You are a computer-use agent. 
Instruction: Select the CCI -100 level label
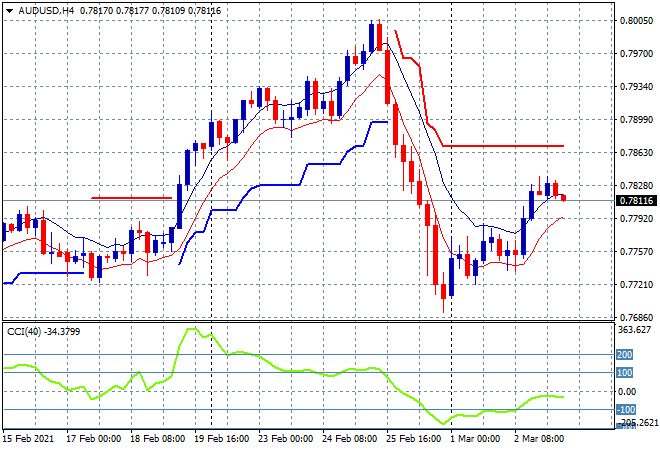(626, 410)
